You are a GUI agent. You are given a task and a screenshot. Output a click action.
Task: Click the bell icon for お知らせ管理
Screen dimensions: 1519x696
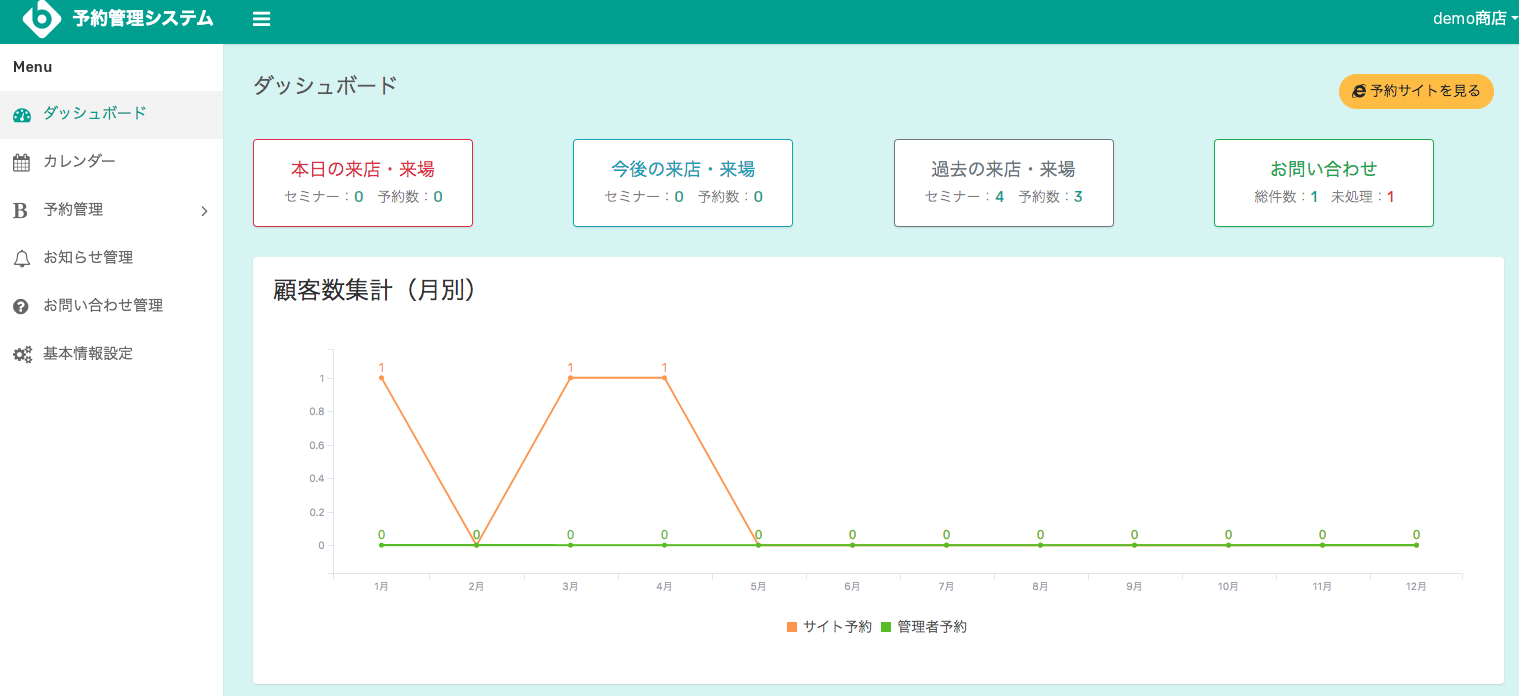(22, 258)
